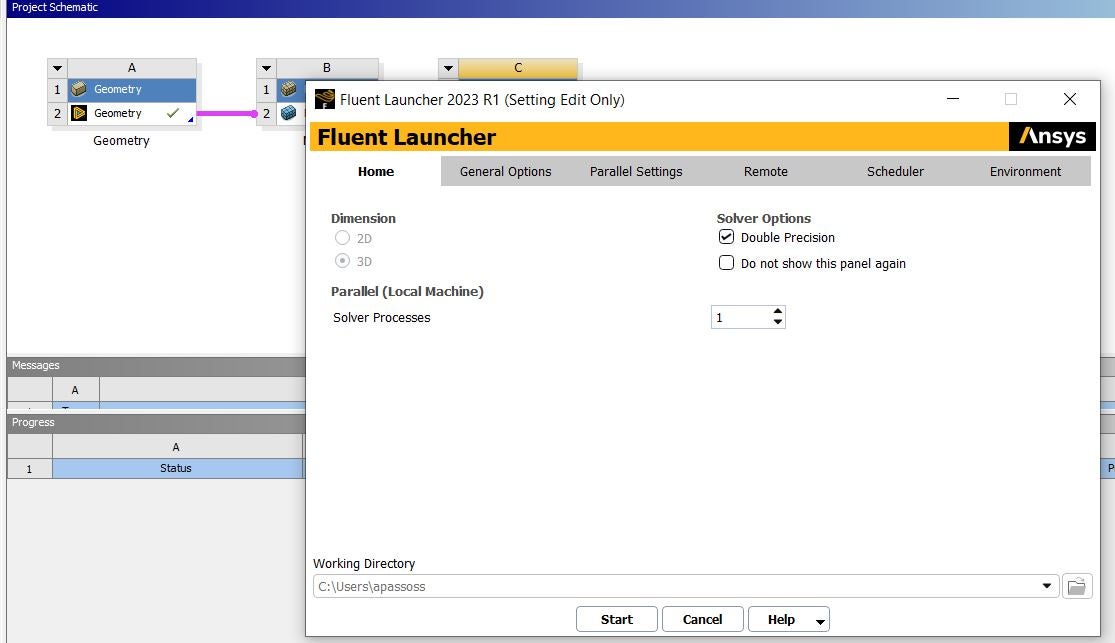Select the 2D dimension radio button
Image resolution: width=1115 pixels, height=643 pixels.
343,238
